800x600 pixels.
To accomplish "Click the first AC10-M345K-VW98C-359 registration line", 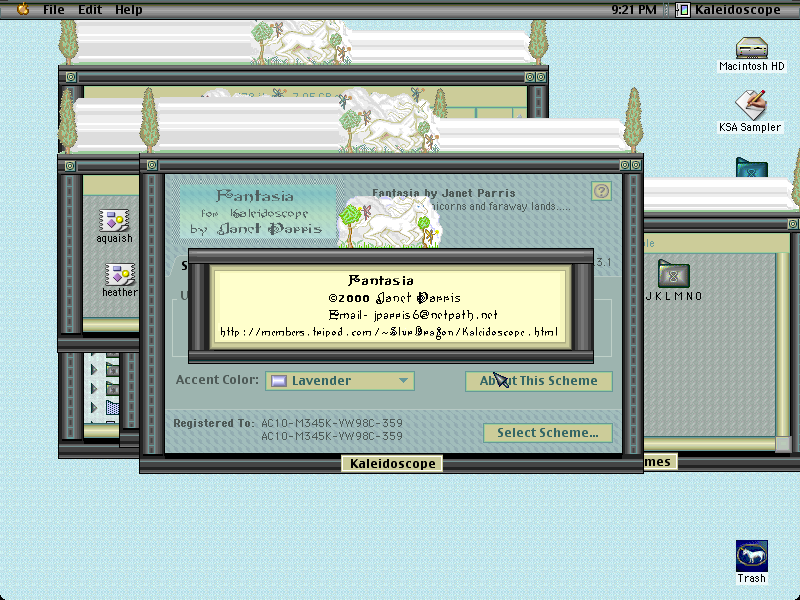I will [332, 423].
